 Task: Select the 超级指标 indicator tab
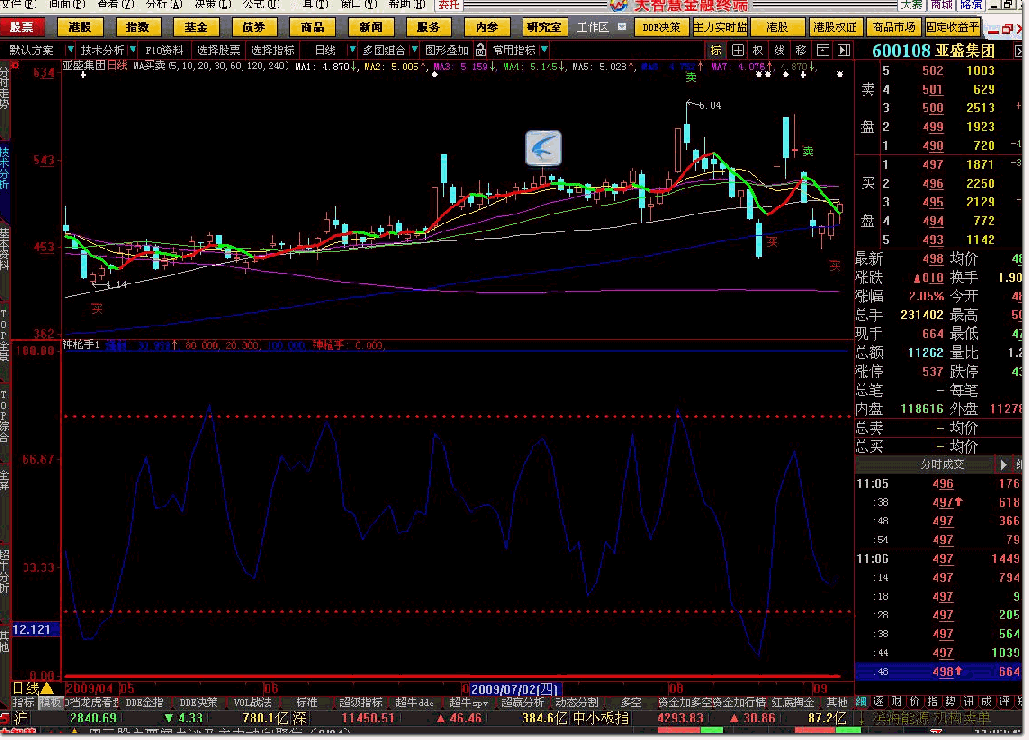coord(360,702)
